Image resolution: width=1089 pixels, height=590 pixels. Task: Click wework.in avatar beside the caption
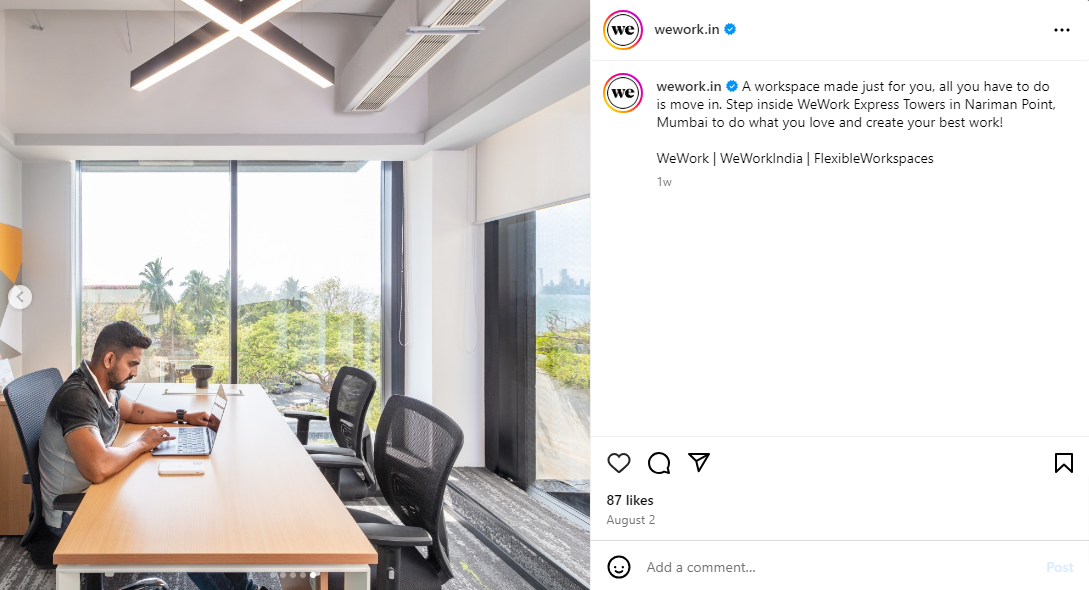pyautogui.click(x=623, y=92)
